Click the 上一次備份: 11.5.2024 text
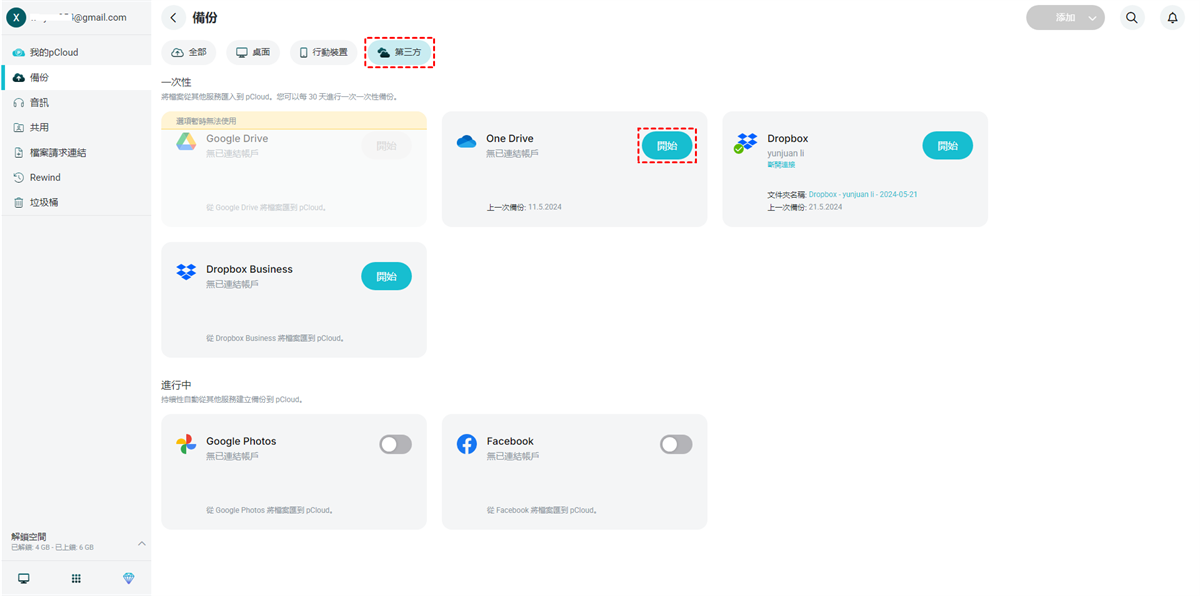This screenshot has height=596, width=1200. click(x=524, y=207)
